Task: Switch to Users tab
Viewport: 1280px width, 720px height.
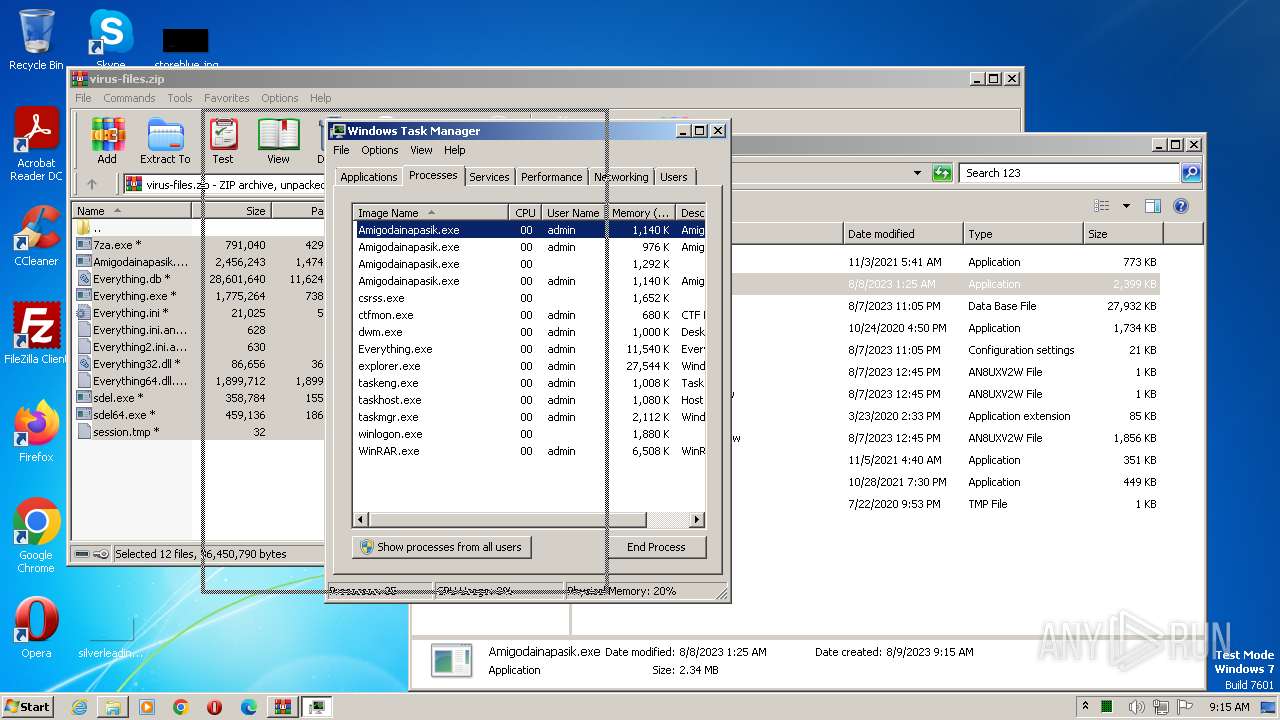Action: click(x=674, y=177)
